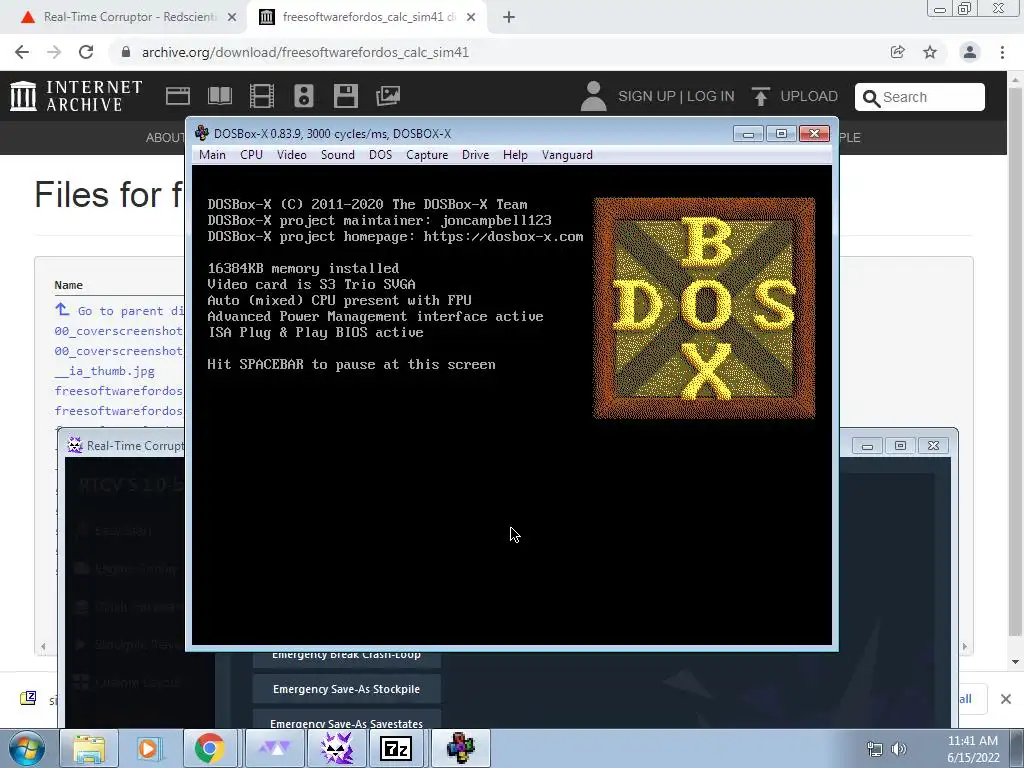Viewport: 1024px width, 768px height.
Task: Click the DOSBox-X title bar icon
Action: 202,133
